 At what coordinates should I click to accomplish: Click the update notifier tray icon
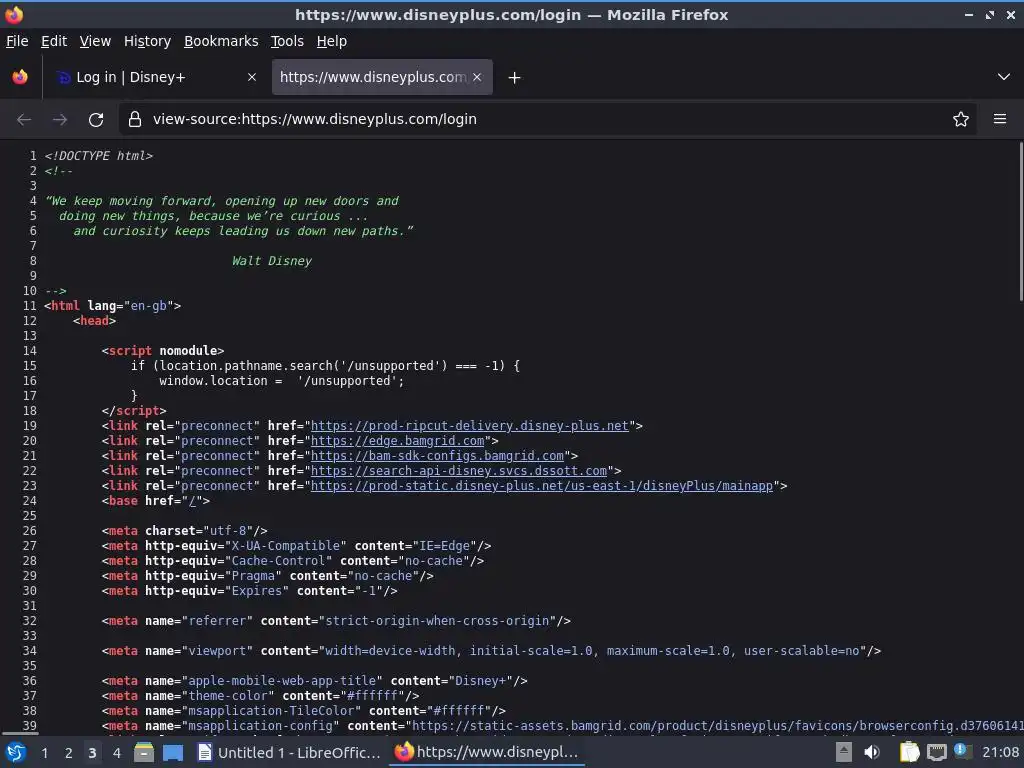click(x=962, y=751)
